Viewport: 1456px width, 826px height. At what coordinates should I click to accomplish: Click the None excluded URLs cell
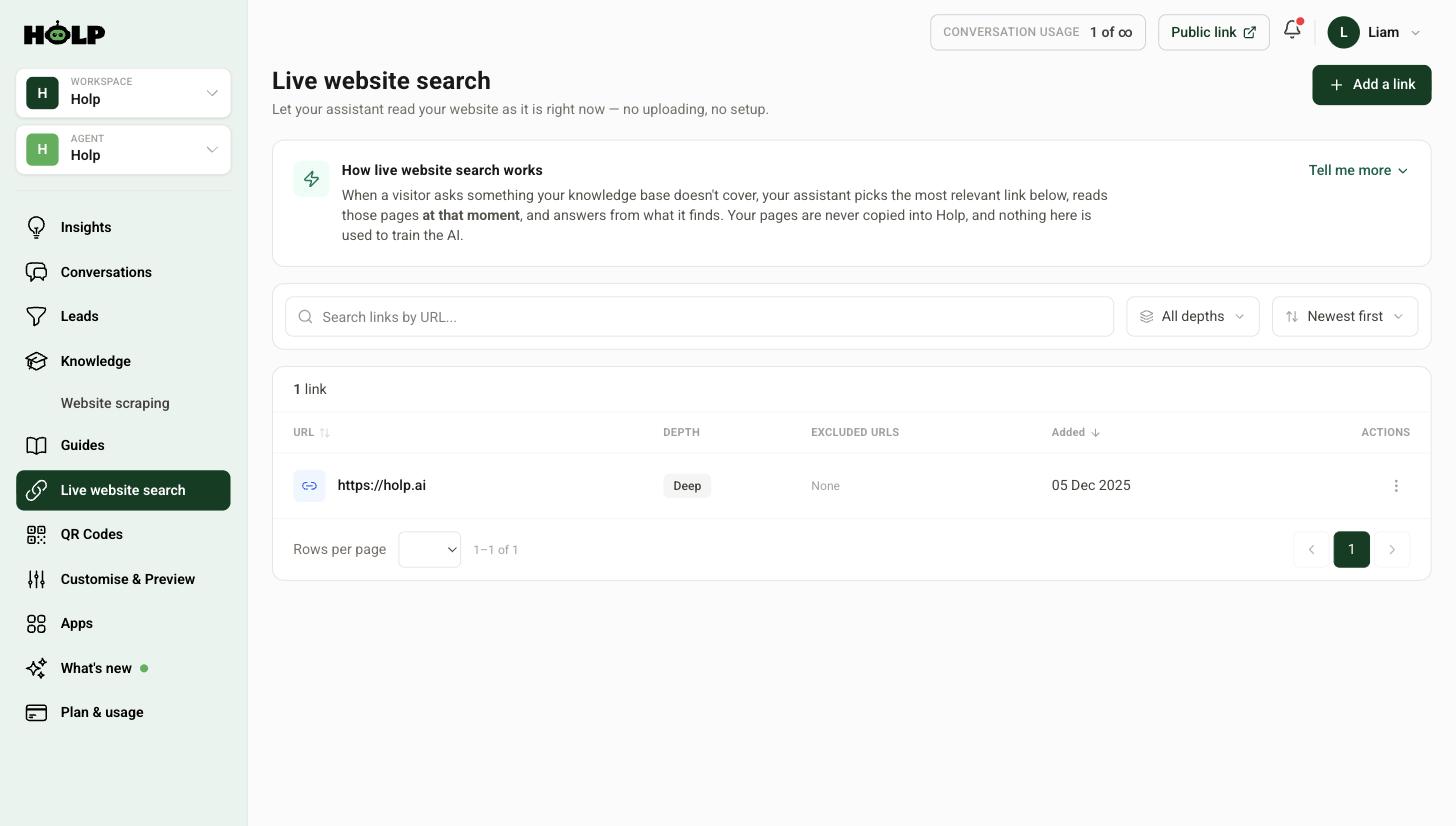coord(825,486)
